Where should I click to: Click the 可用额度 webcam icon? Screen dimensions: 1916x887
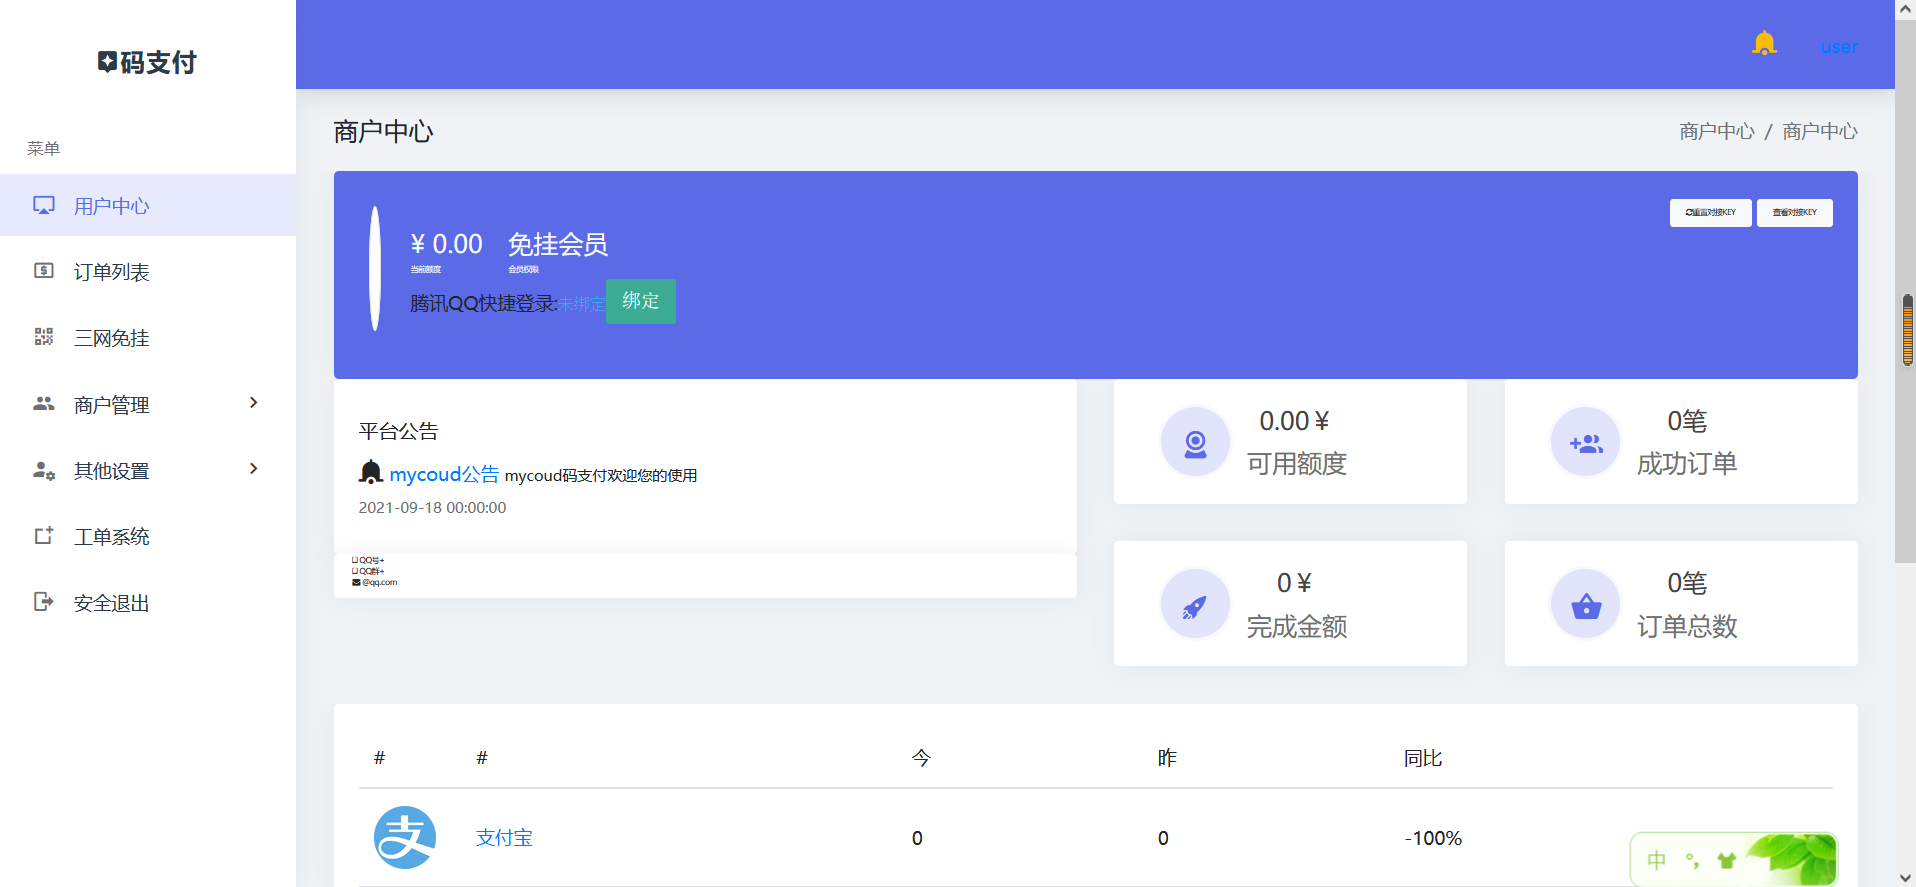pyautogui.click(x=1195, y=442)
